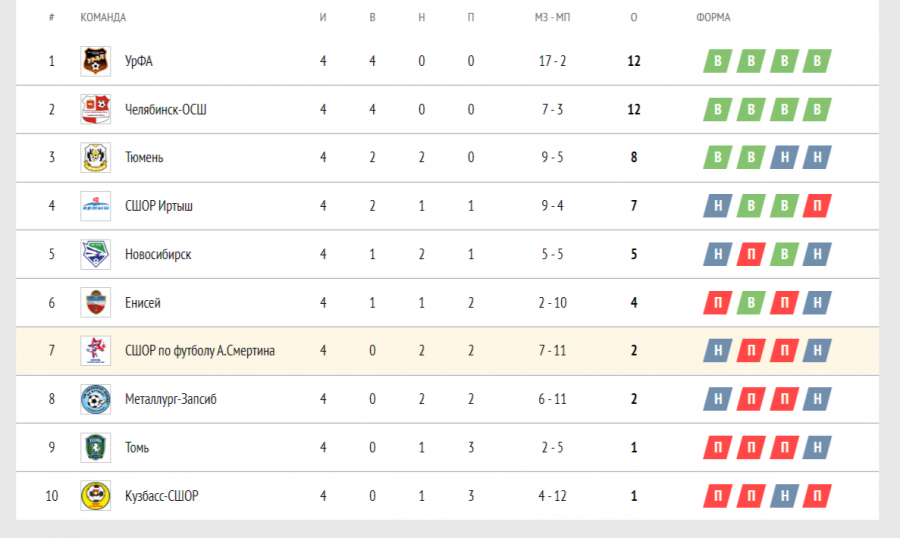Click Кузбасс-СШОР's gray Н form badge
Screen dimensions: 900x538
pos(784,496)
